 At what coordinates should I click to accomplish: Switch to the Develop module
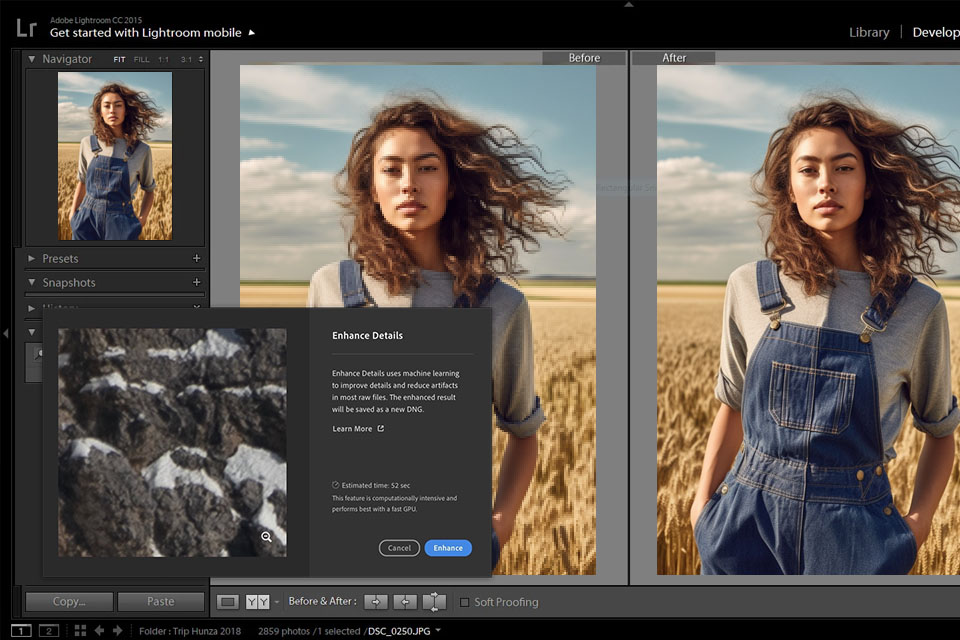[x=936, y=32]
